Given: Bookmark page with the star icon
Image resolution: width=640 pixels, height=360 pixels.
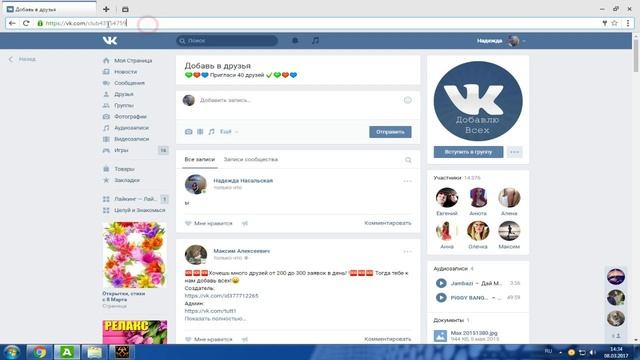Looking at the screenshot, I should 614,23.
